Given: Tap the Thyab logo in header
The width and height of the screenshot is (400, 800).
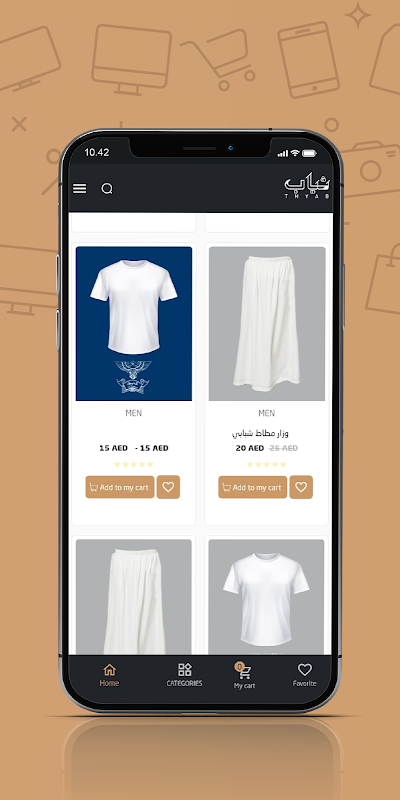Looking at the screenshot, I should [307, 187].
